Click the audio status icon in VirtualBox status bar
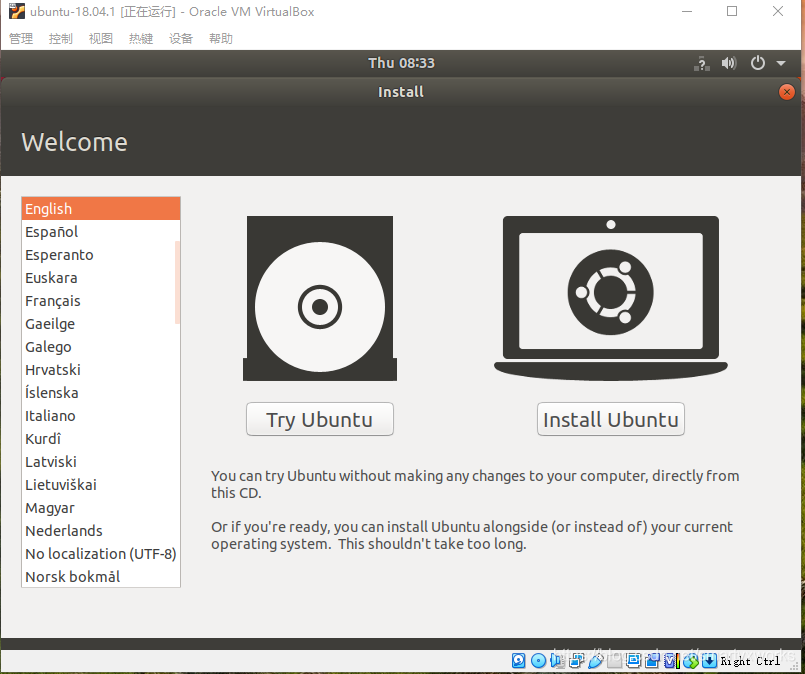805x674 pixels. [557, 660]
